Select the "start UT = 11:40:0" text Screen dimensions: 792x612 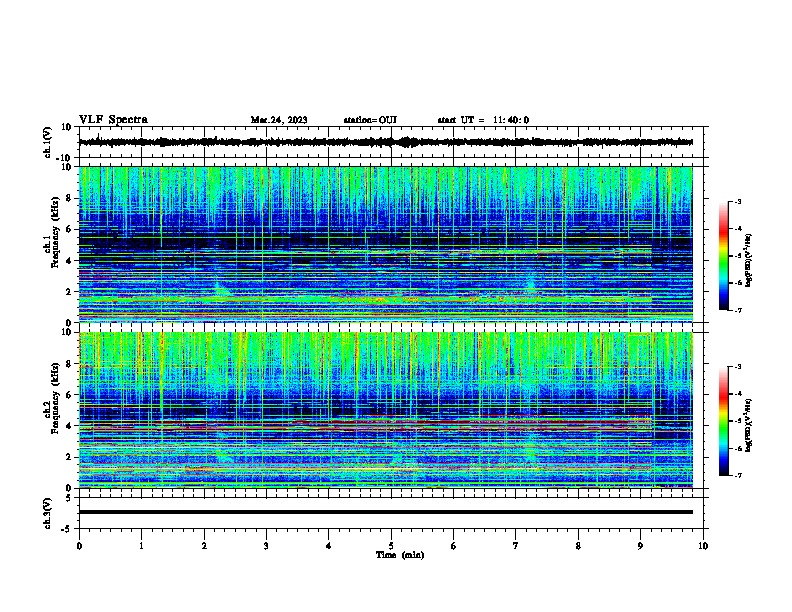[x=483, y=120]
